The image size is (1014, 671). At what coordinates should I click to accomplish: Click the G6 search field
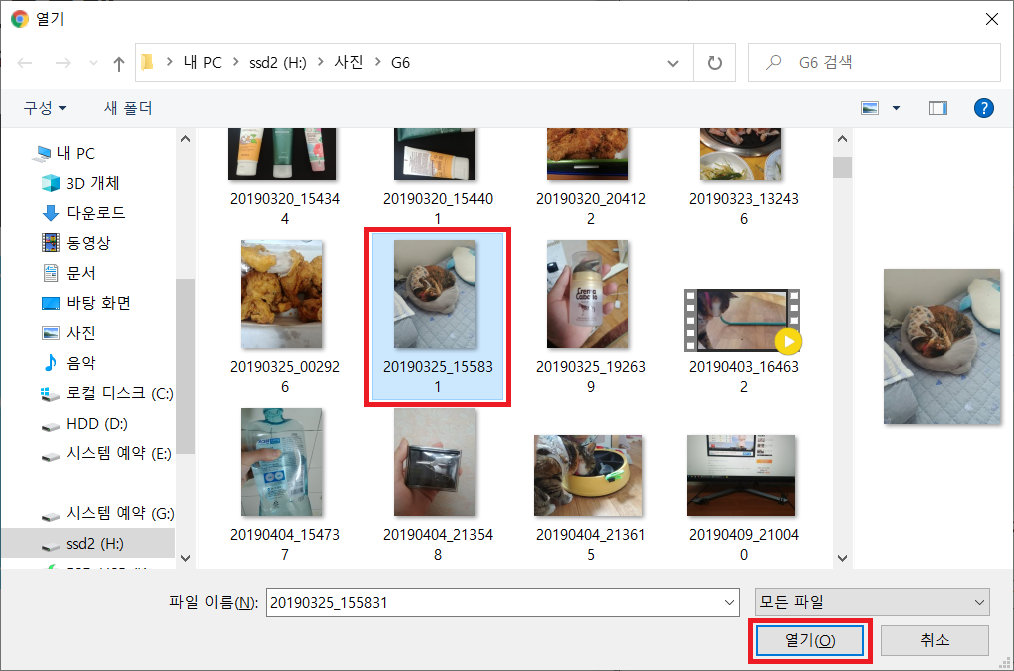click(874, 63)
